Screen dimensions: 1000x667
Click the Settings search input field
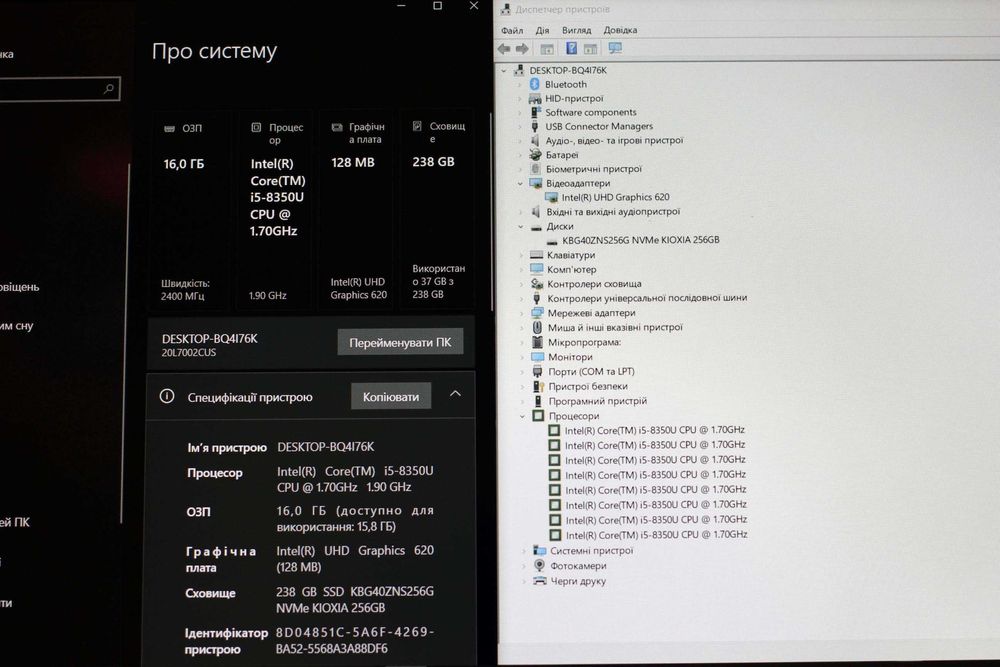click(59, 89)
